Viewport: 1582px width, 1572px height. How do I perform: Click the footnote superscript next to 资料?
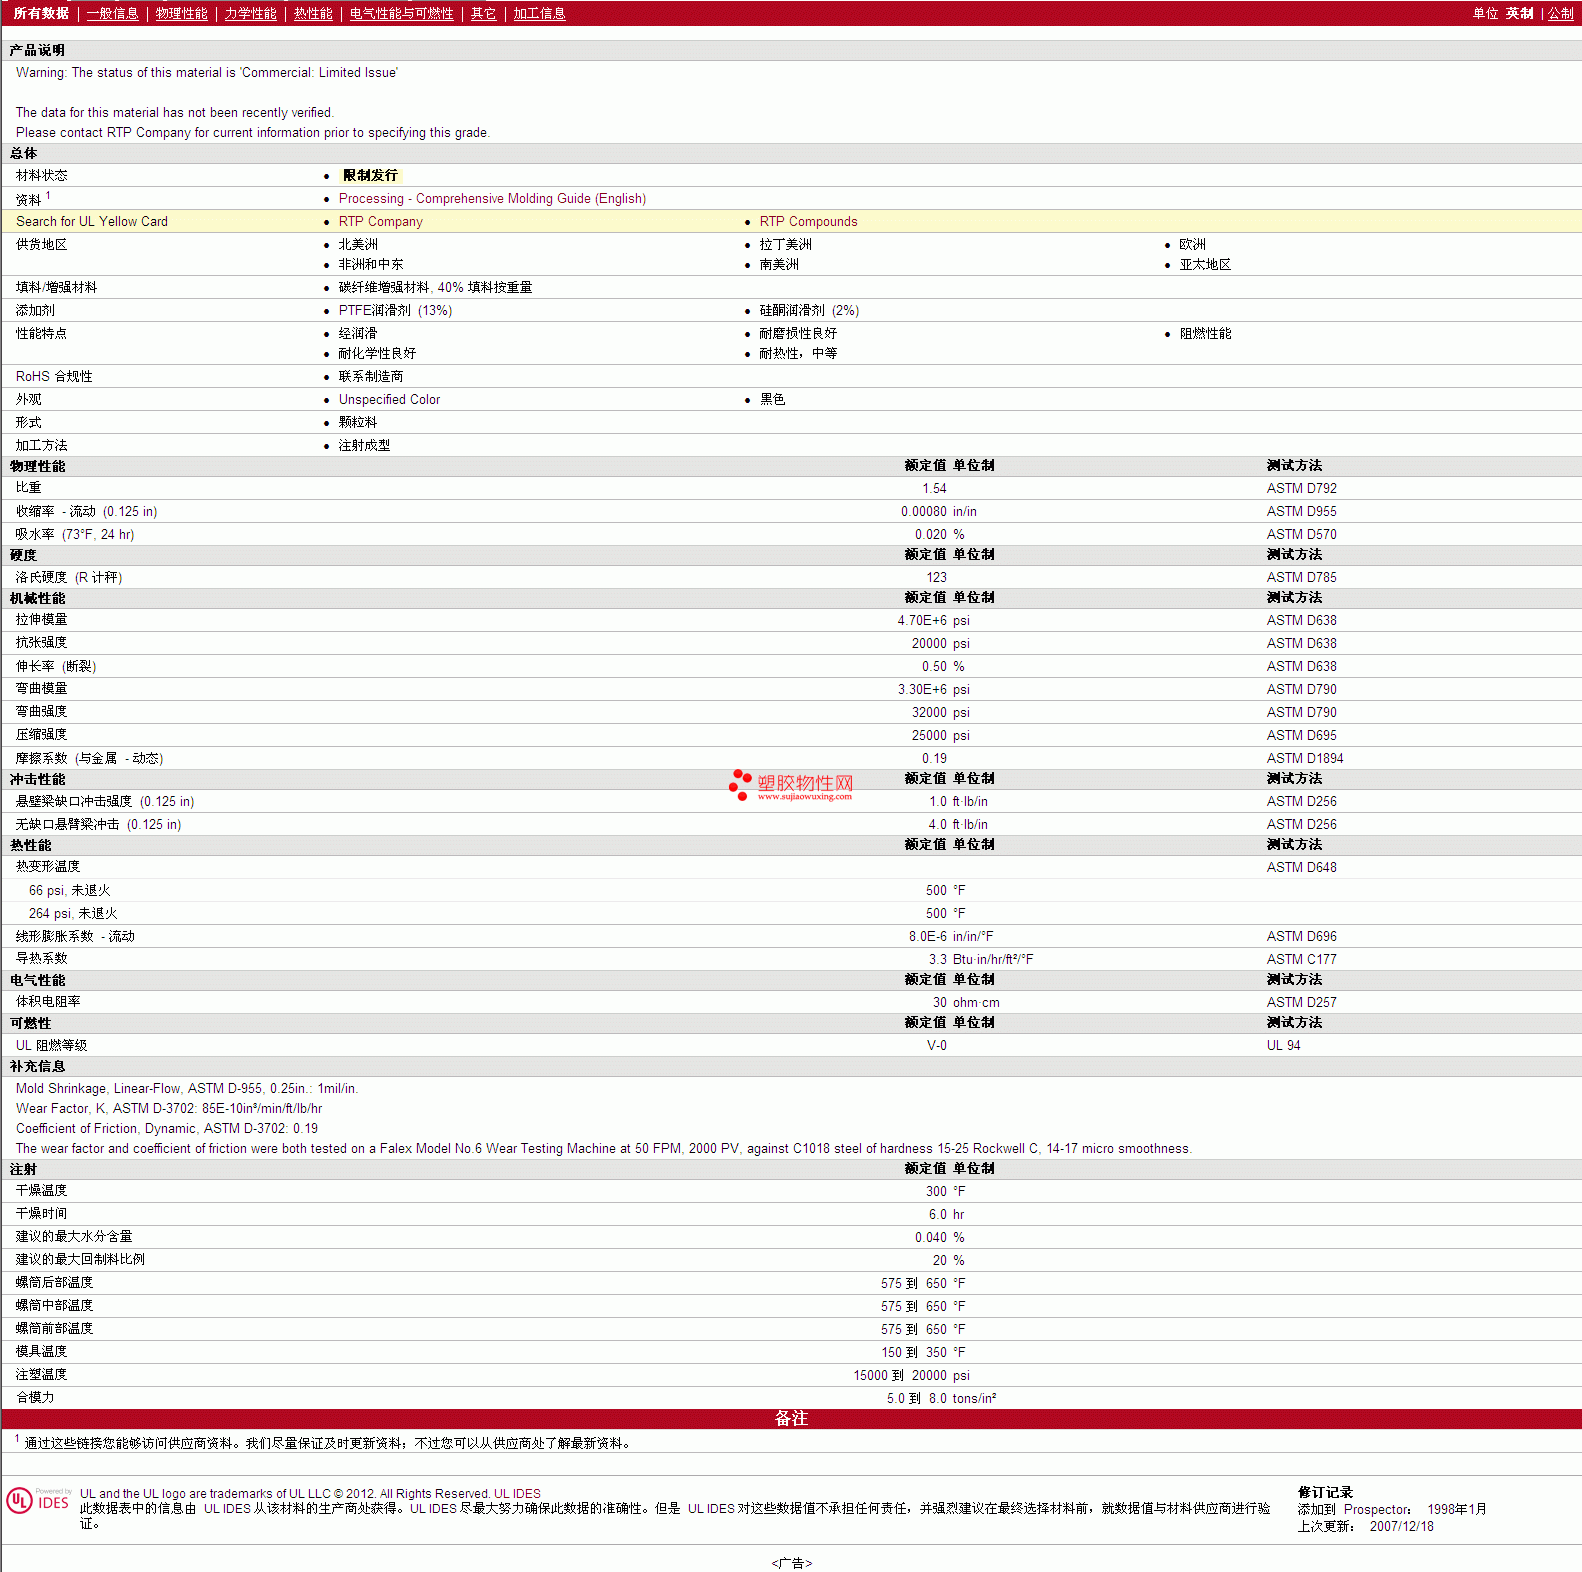(48, 196)
